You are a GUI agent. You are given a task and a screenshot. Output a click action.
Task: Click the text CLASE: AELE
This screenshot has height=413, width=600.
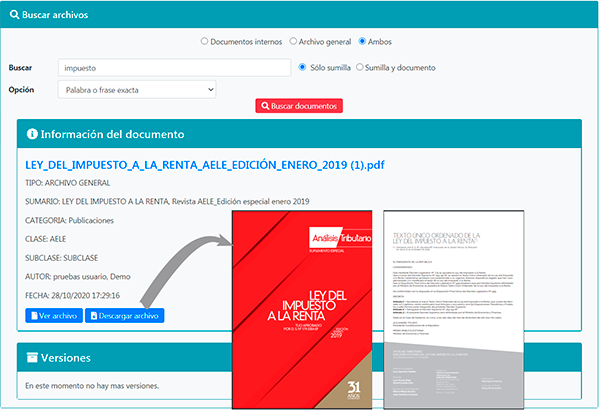(46, 239)
